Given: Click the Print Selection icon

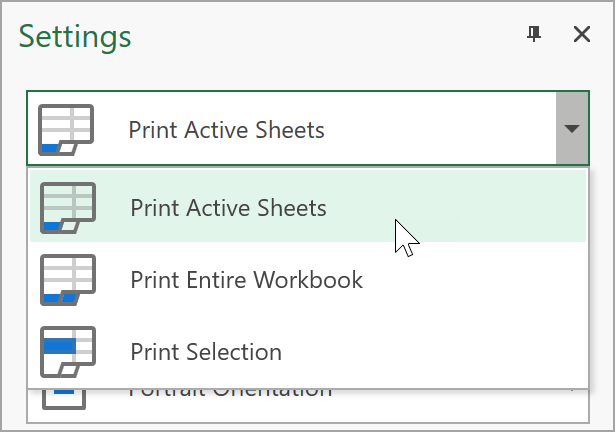Looking at the screenshot, I should tap(67, 351).
